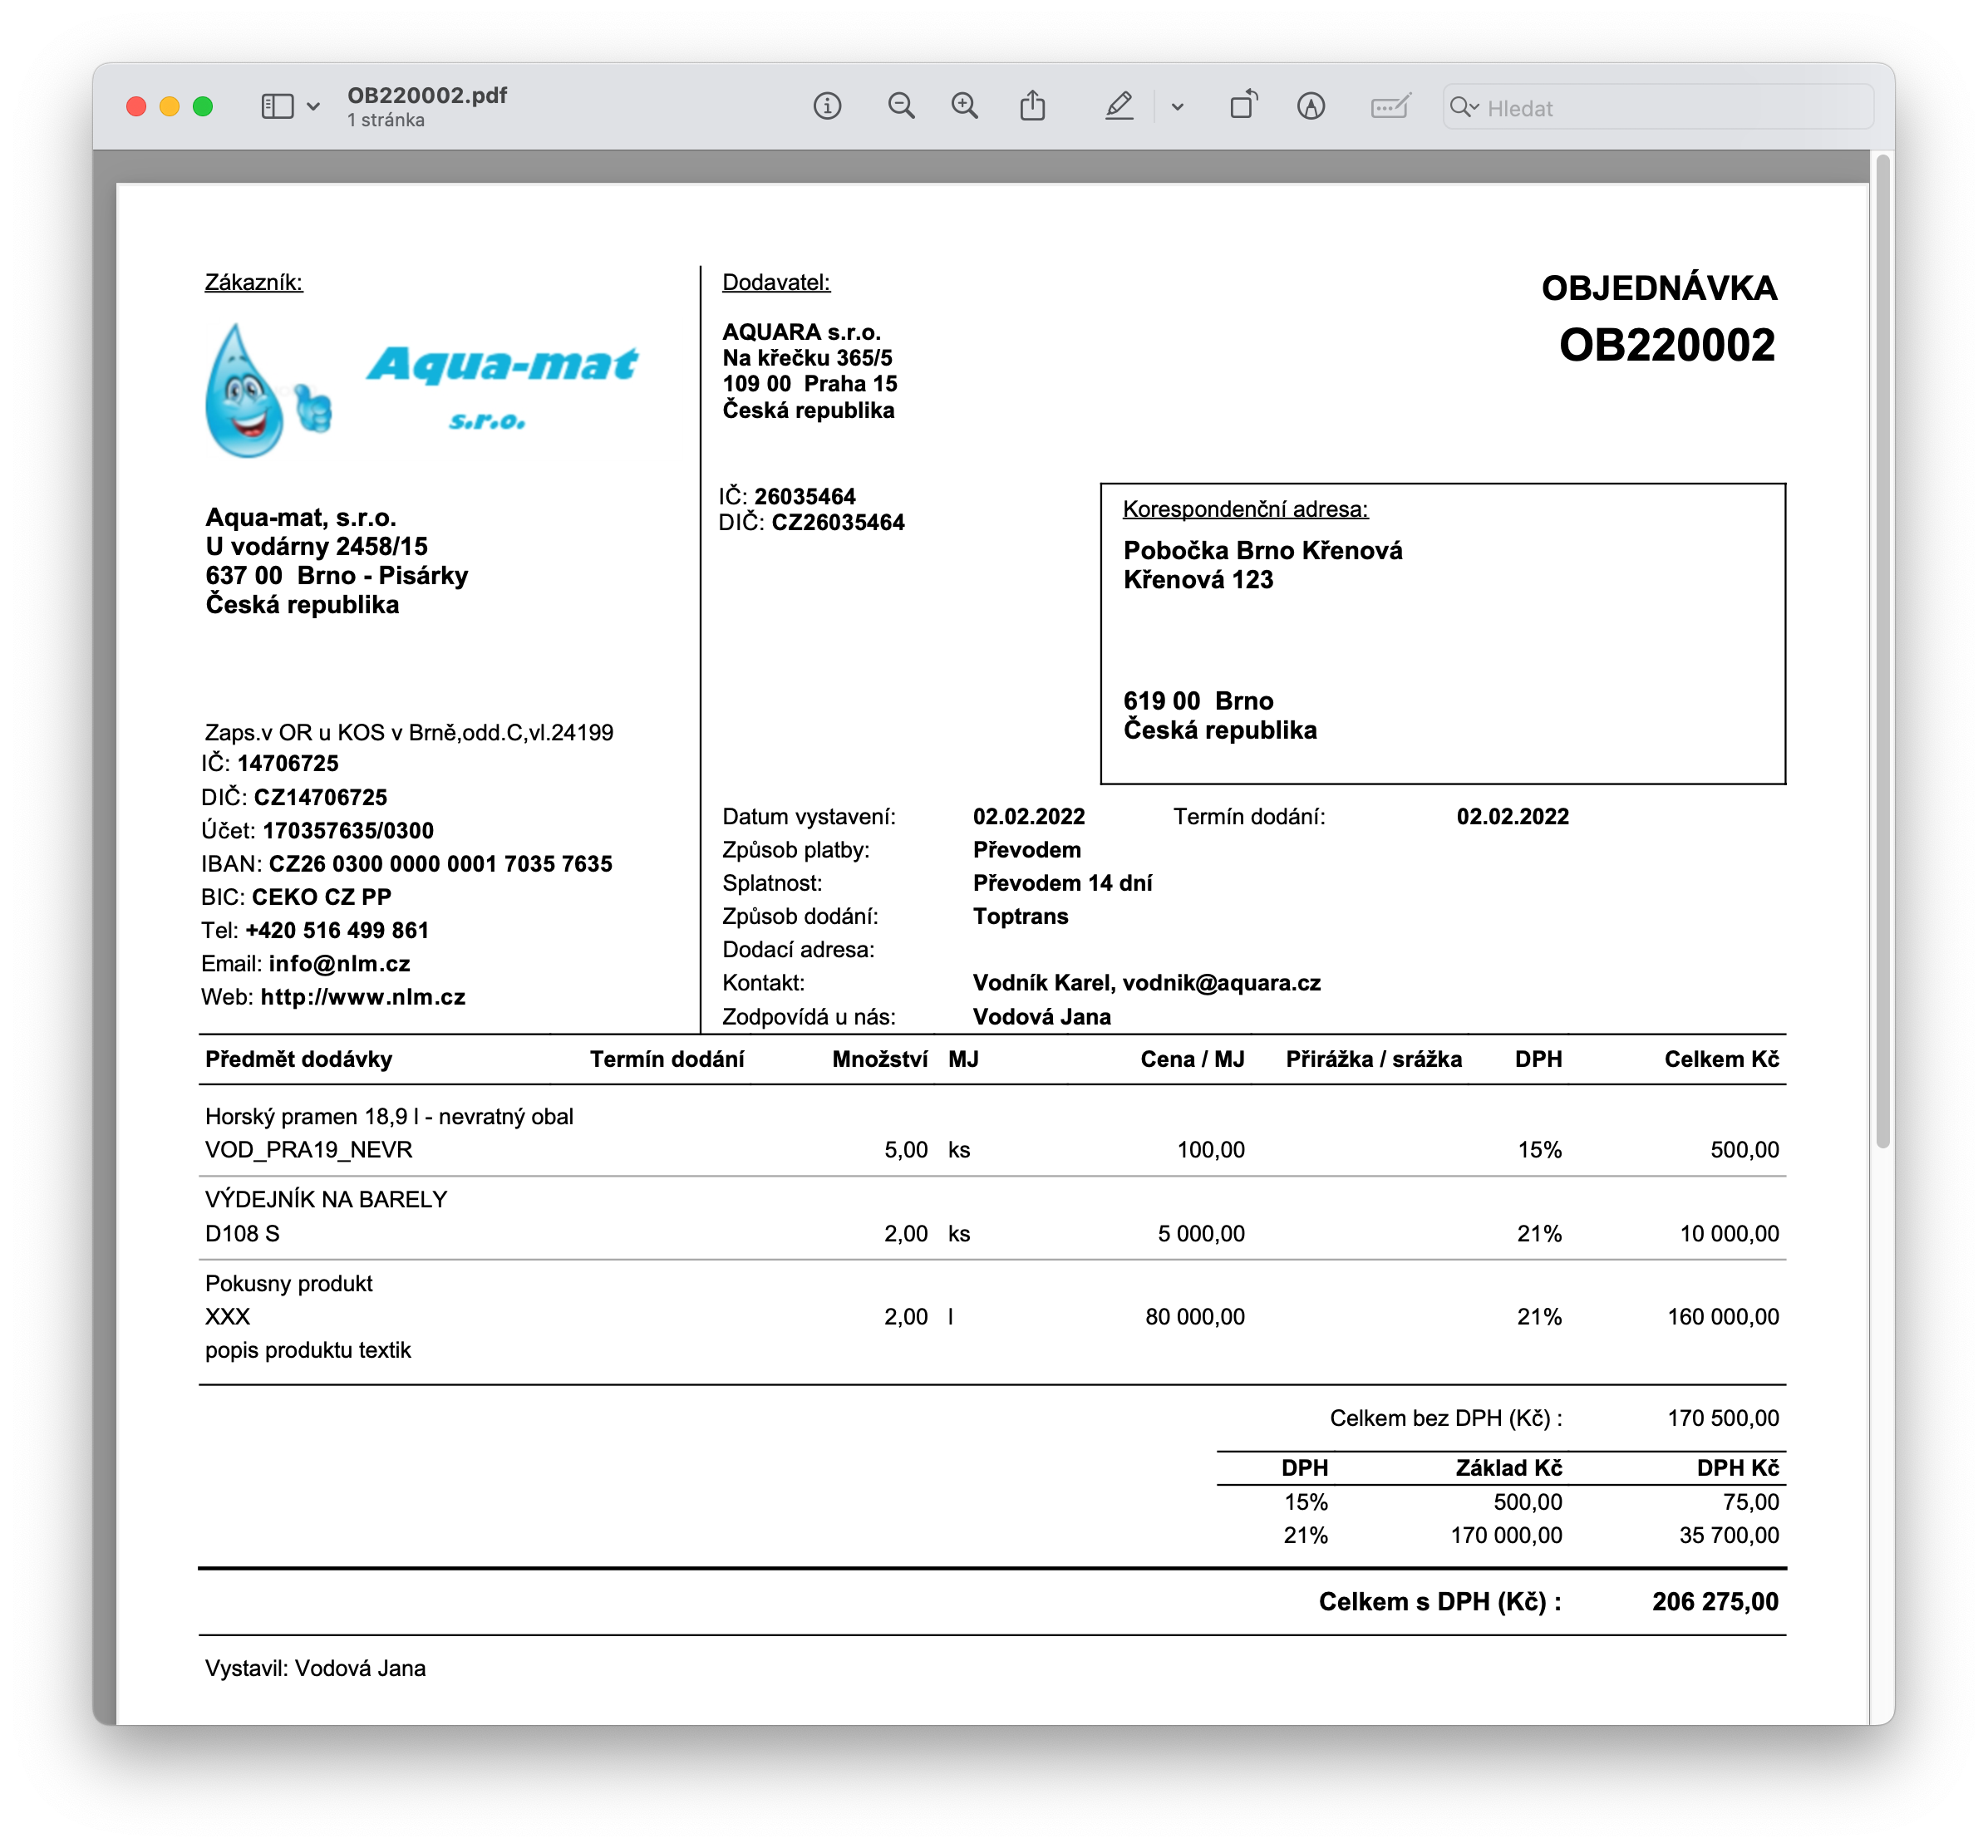
Task: Expand the highlight color options arrow
Action: (x=1177, y=107)
